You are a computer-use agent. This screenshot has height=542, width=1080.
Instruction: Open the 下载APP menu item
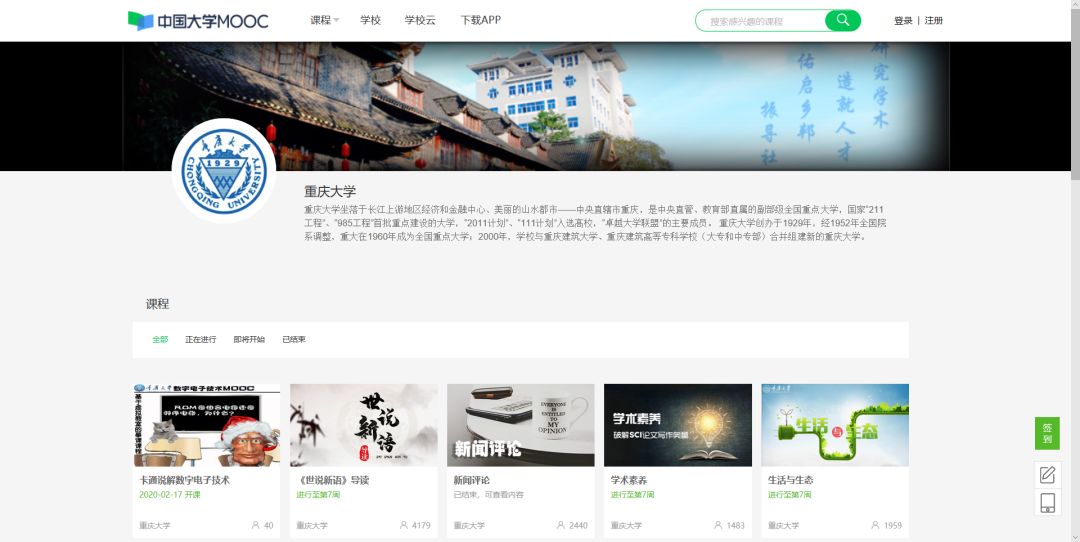(481, 20)
